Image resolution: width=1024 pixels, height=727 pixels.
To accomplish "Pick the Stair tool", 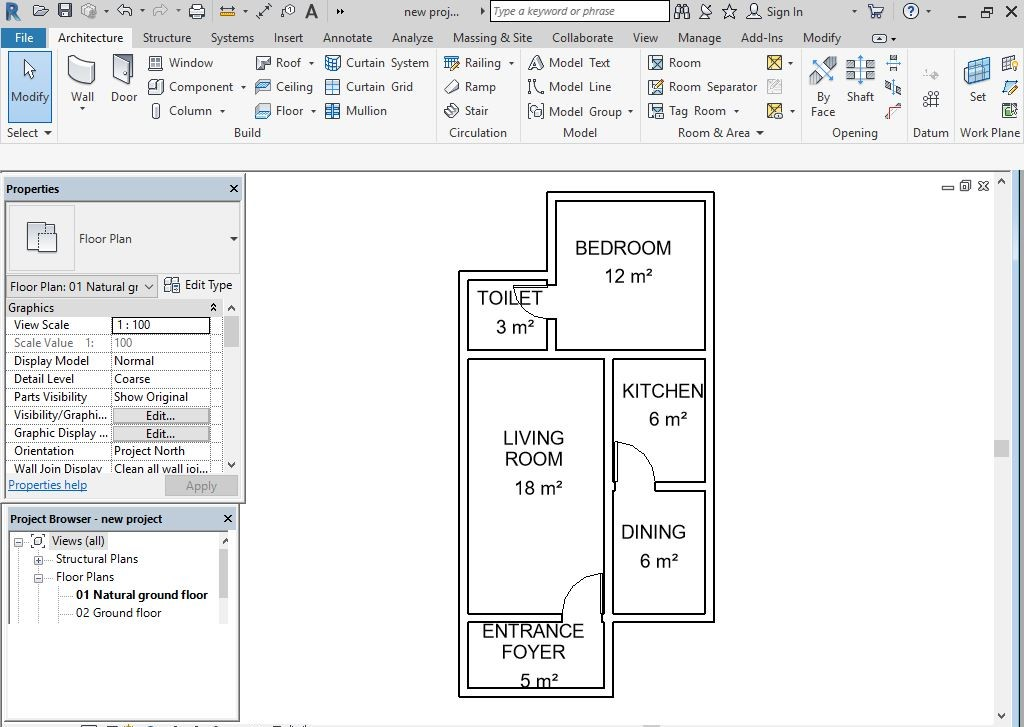I will tap(466, 111).
